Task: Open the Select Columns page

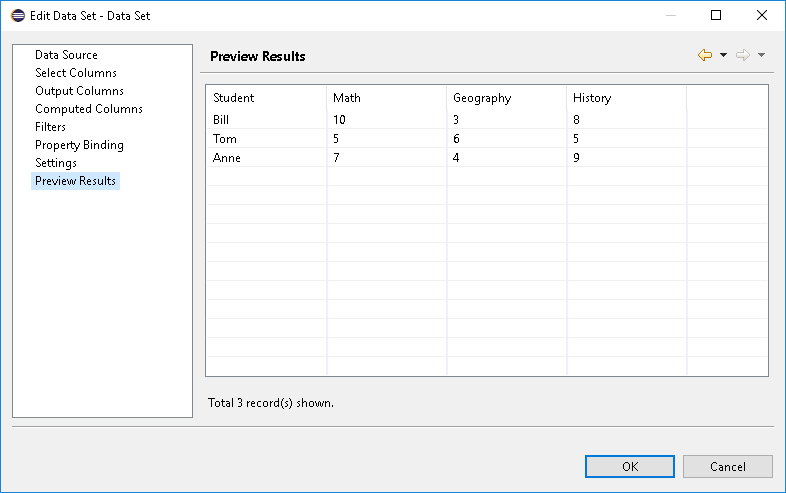Action: [76, 73]
